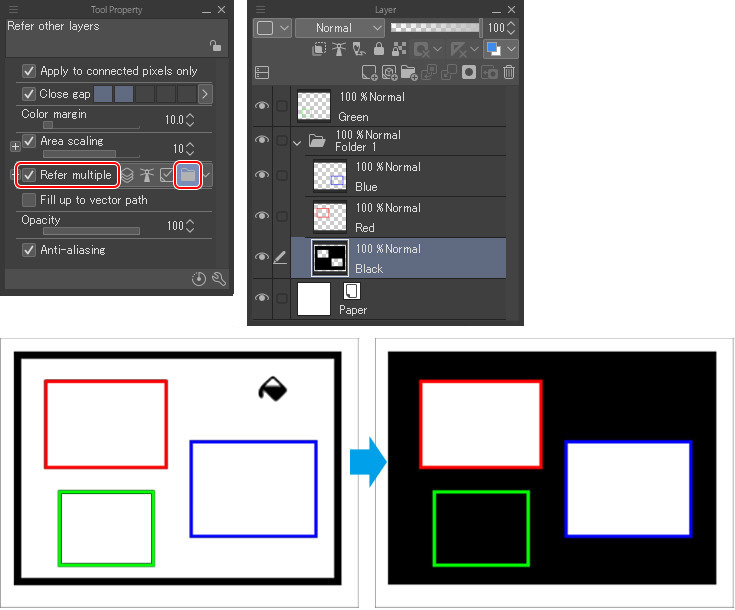
Task: Click the Create layer mask icon
Action: pos(469,73)
